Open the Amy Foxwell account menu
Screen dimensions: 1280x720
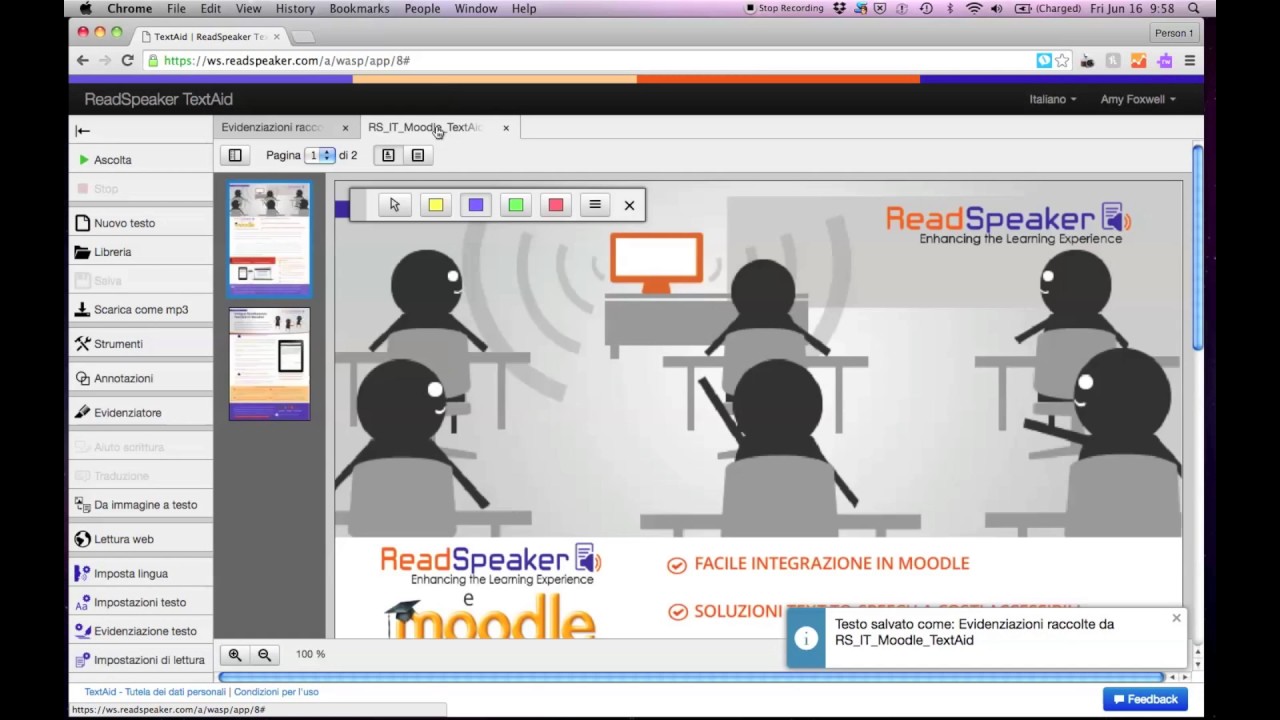click(1138, 99)
